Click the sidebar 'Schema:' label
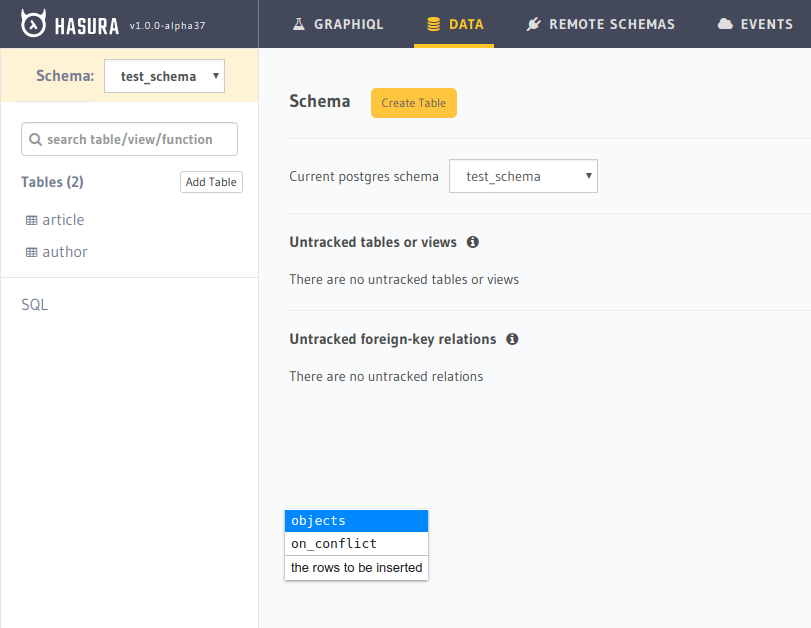 click(65, 76)
